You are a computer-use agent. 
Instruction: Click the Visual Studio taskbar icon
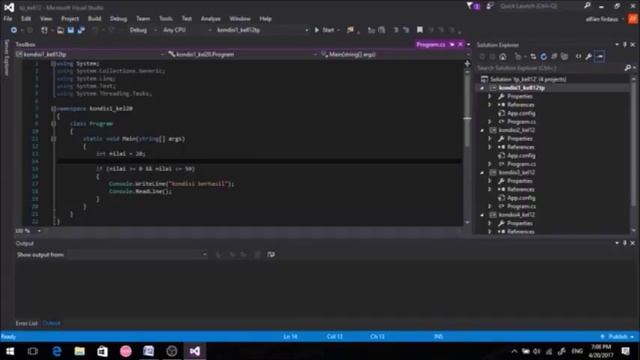pyautogui.click(x=195, y=351)
